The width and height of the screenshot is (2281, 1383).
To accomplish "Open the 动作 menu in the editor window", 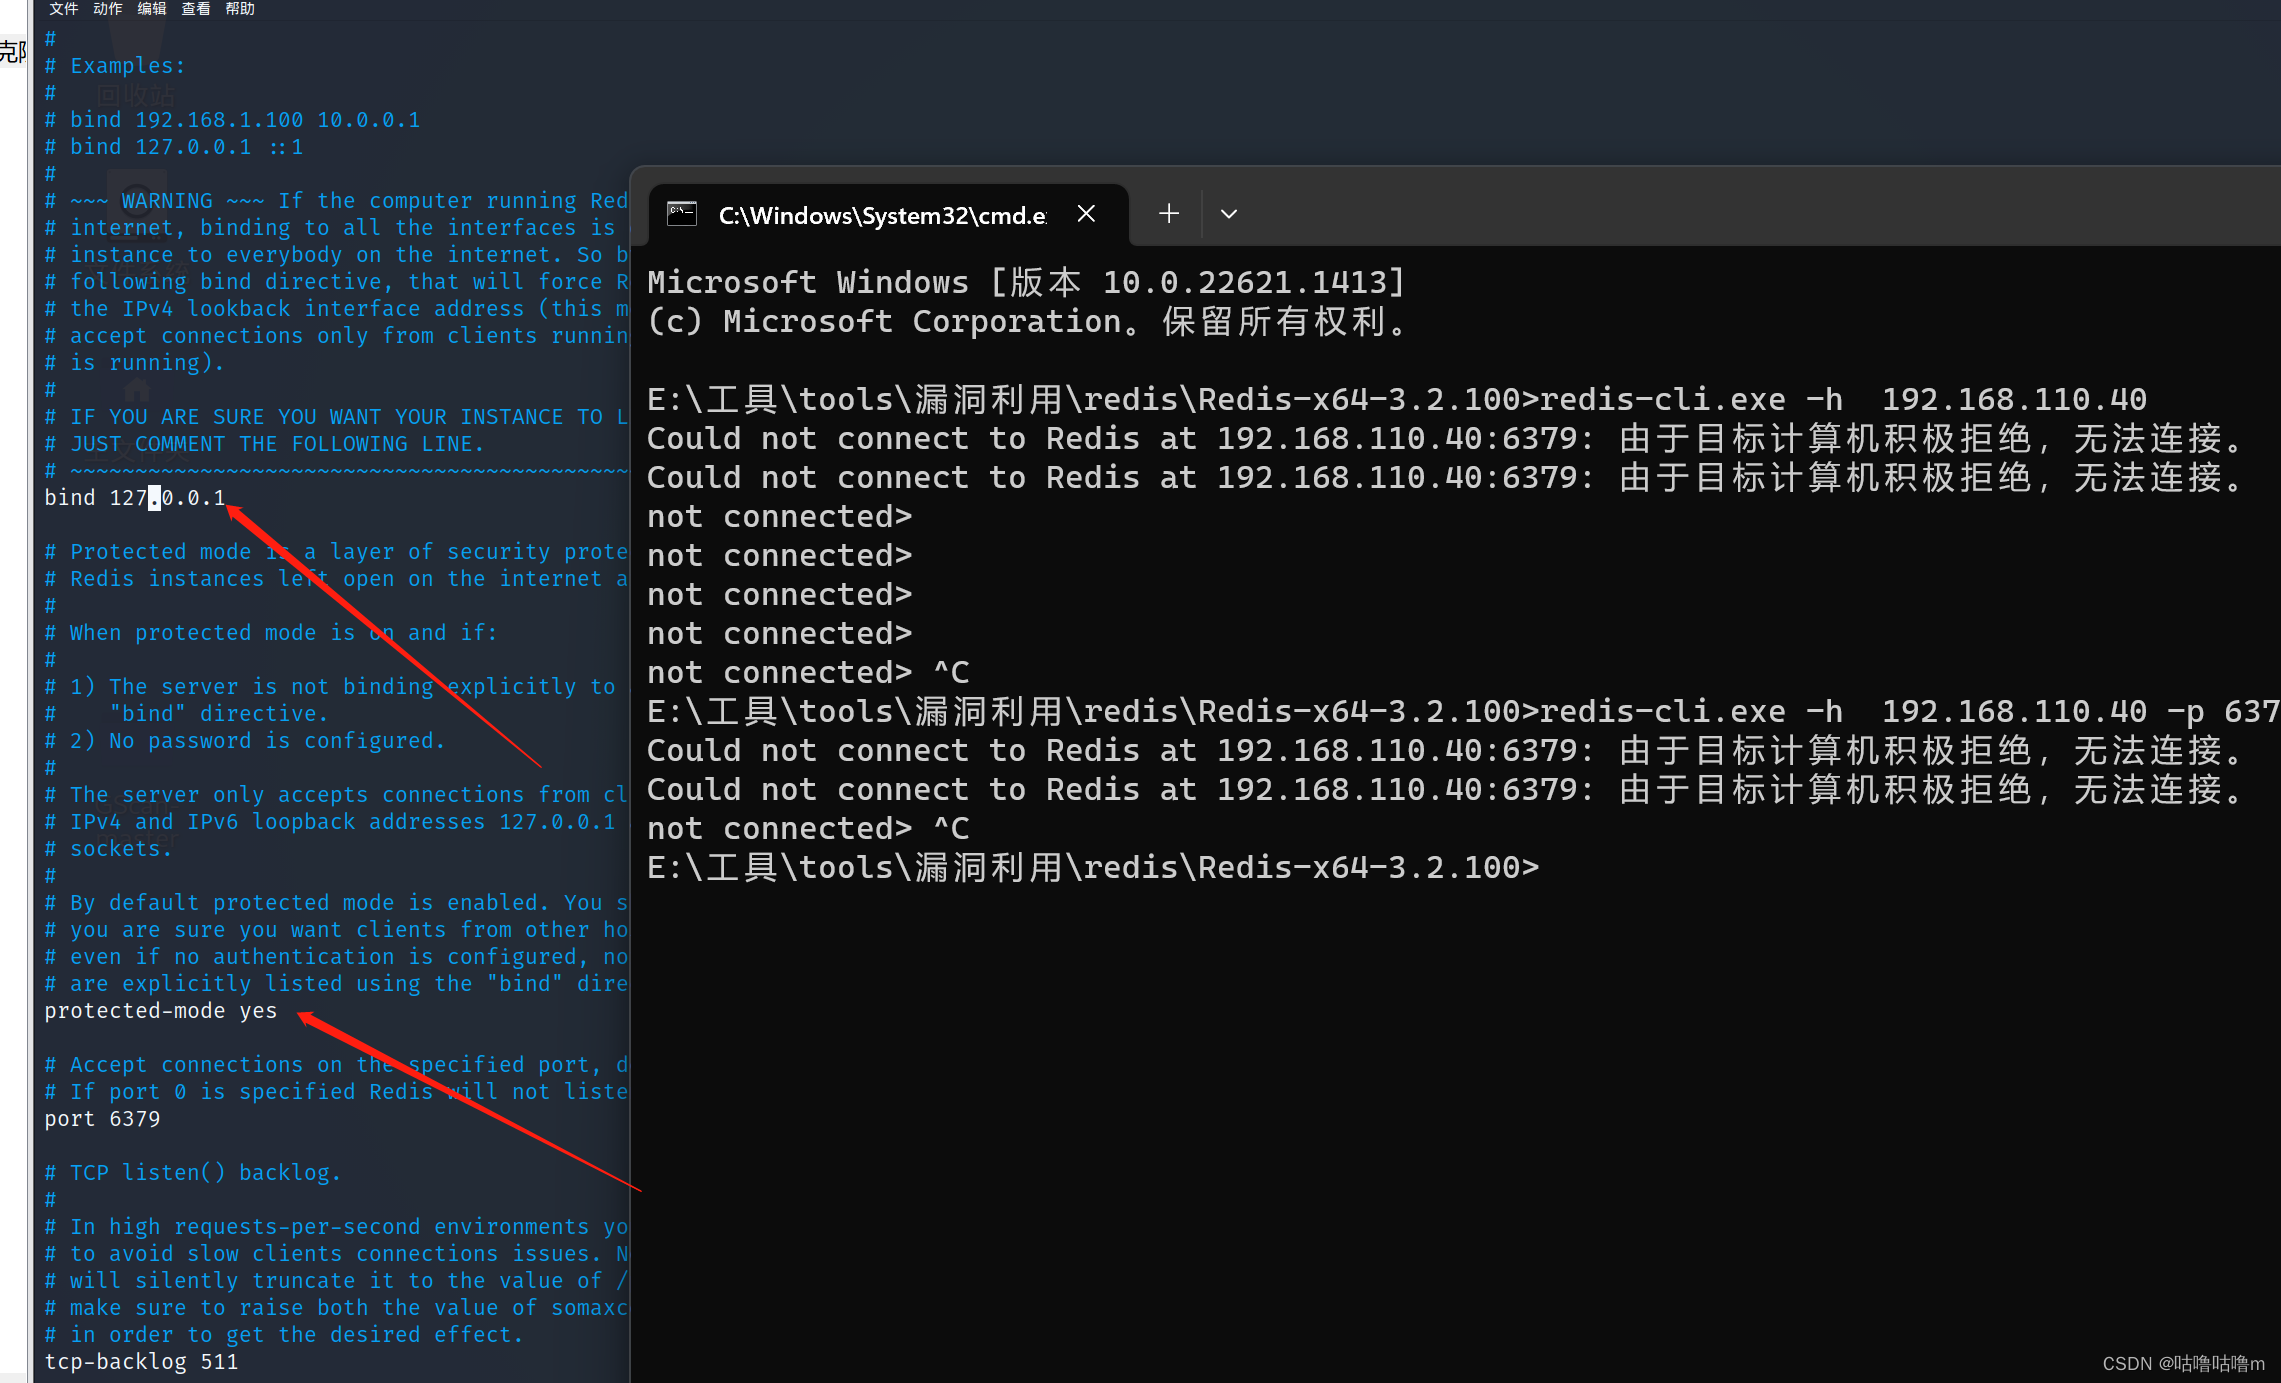I will 107,9.
